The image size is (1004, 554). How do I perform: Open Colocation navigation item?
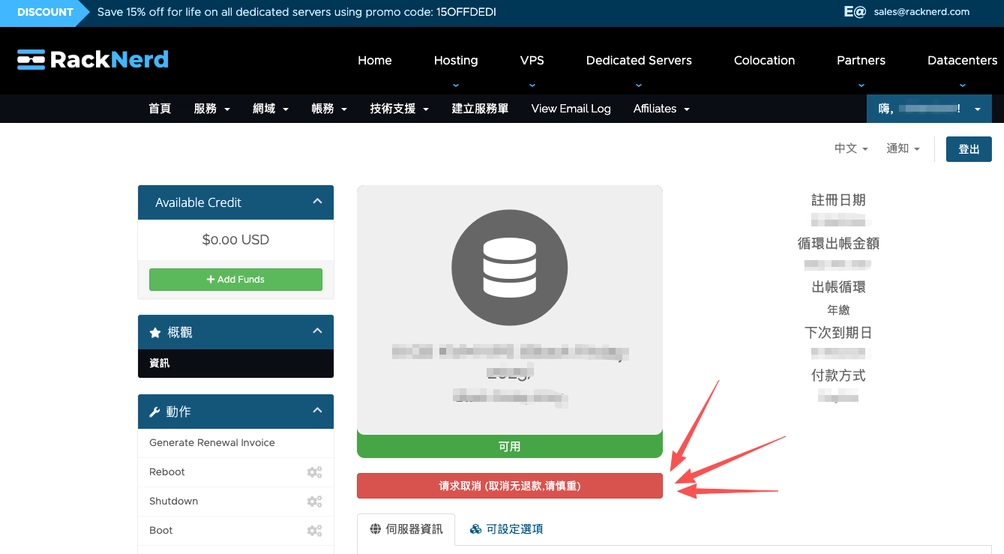[764, 60]
